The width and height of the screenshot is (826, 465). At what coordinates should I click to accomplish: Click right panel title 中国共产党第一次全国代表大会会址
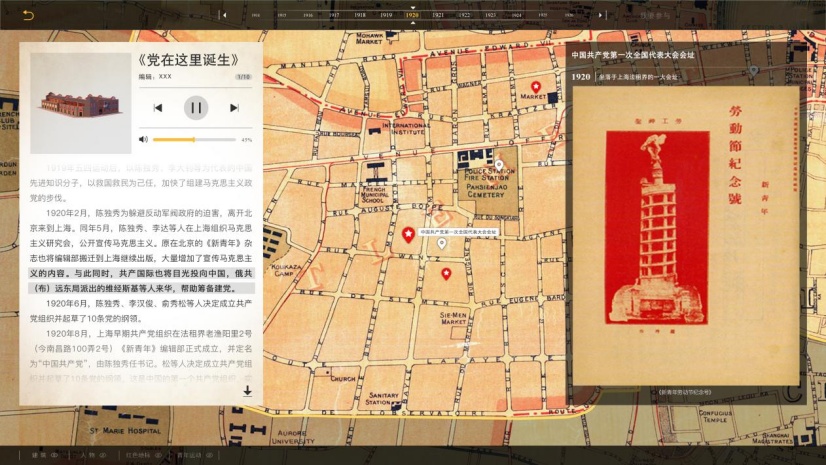tap(633, 55)
